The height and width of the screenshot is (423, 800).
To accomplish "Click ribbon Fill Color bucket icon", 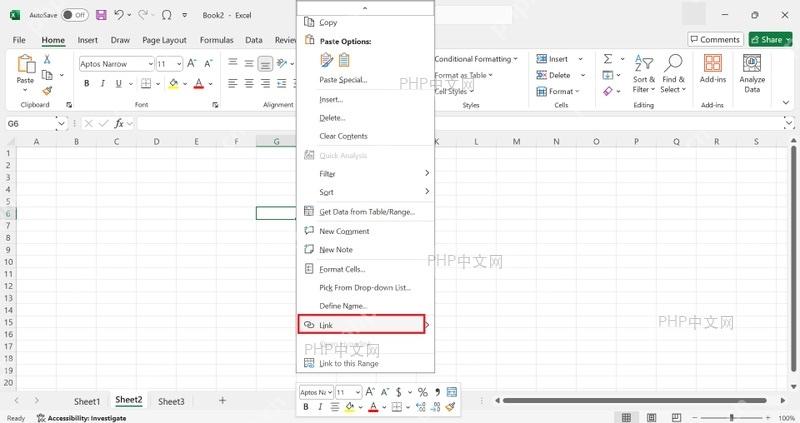I will tap(173, 83).
